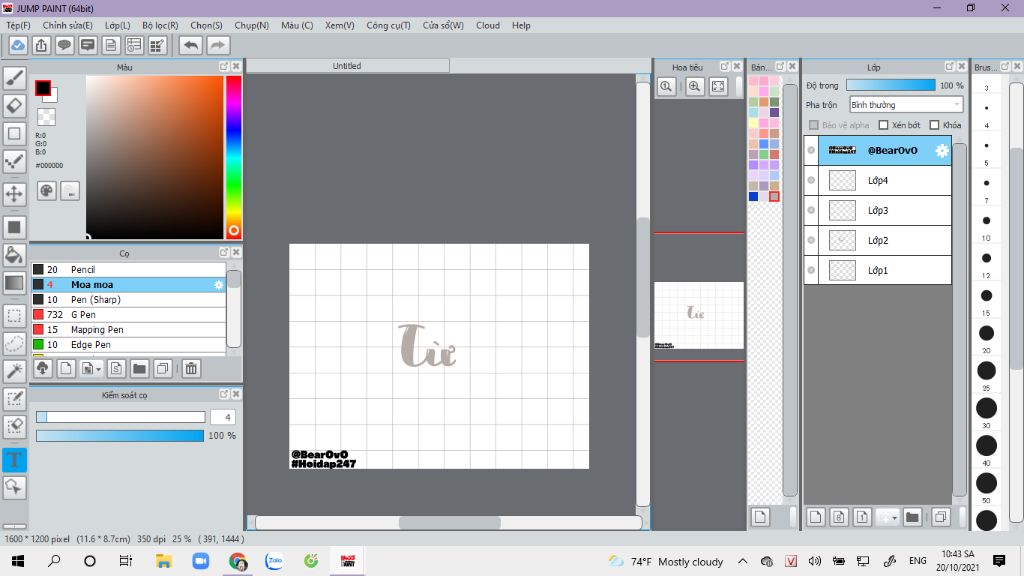Close the Màu color panel
The image size is (1024, 576).
(236, 67)
